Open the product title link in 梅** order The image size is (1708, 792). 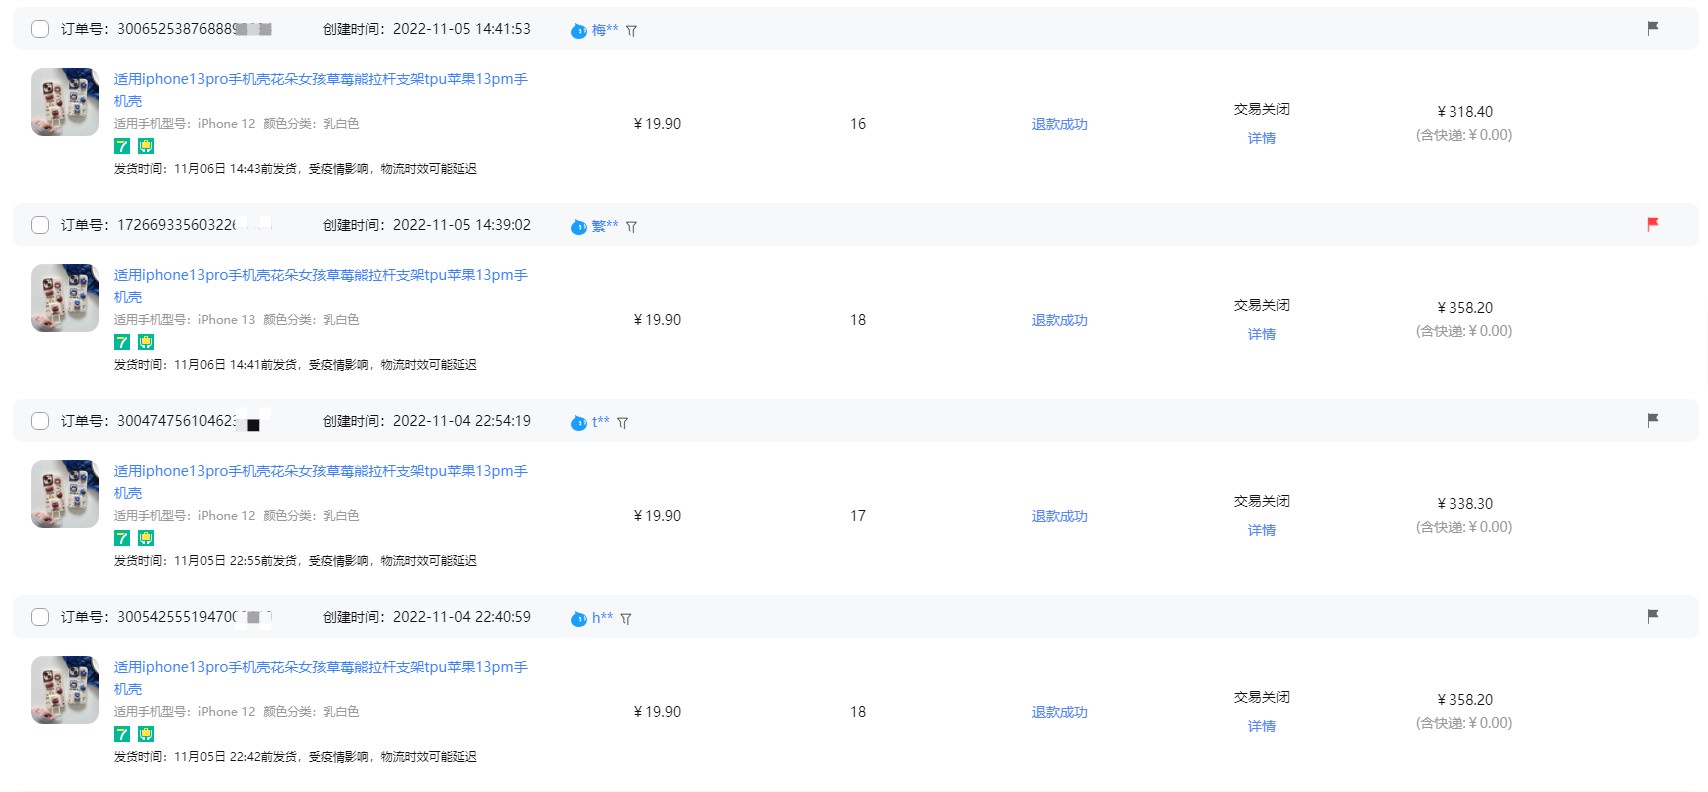point(320,79)
